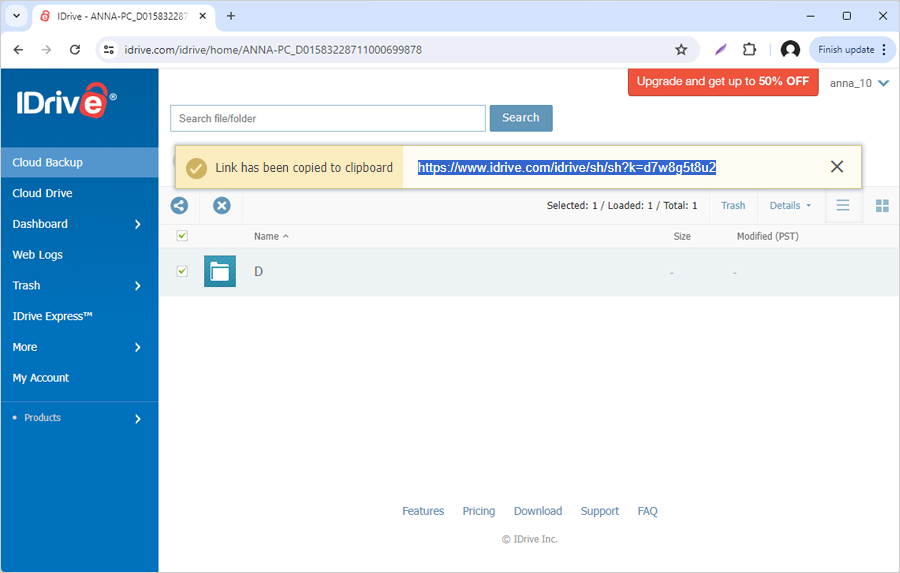Open the D folder icon
The height and width of the screenshot is (573, 900).
tap(220, 271)
